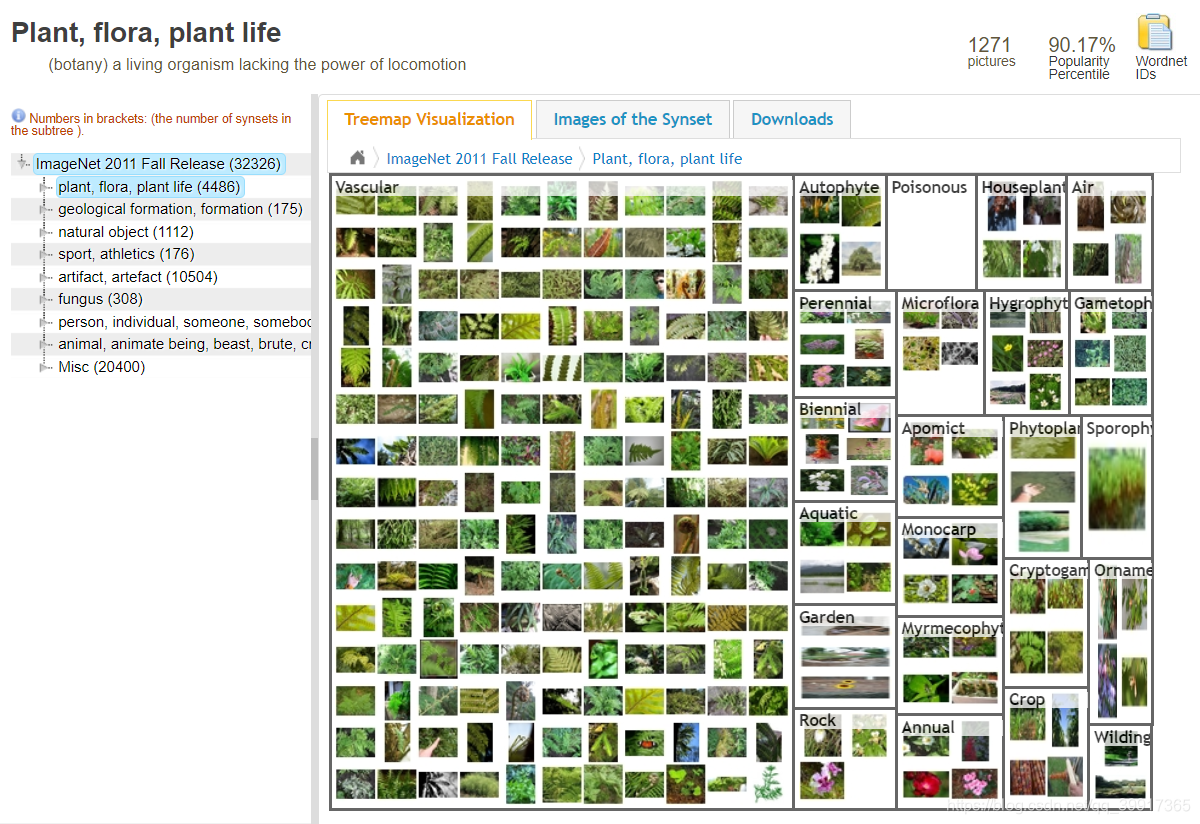The height and width of the screenshot is (824, 1200).
Task: Expand geological formation tree arrow
Action: click(x=45, y=209)
